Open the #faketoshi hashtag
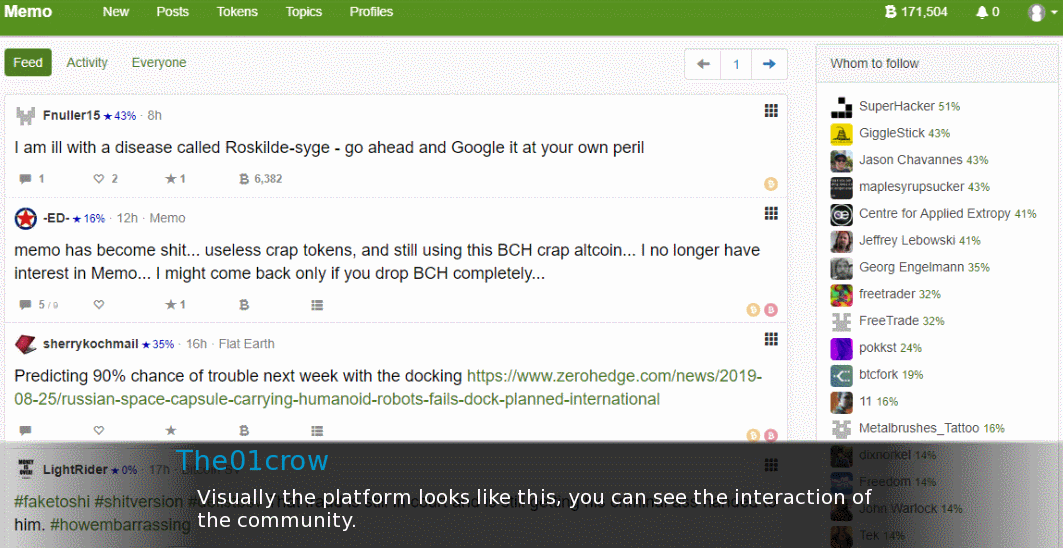The height and width of the screenshot is (548, 1063). point(52,501)
